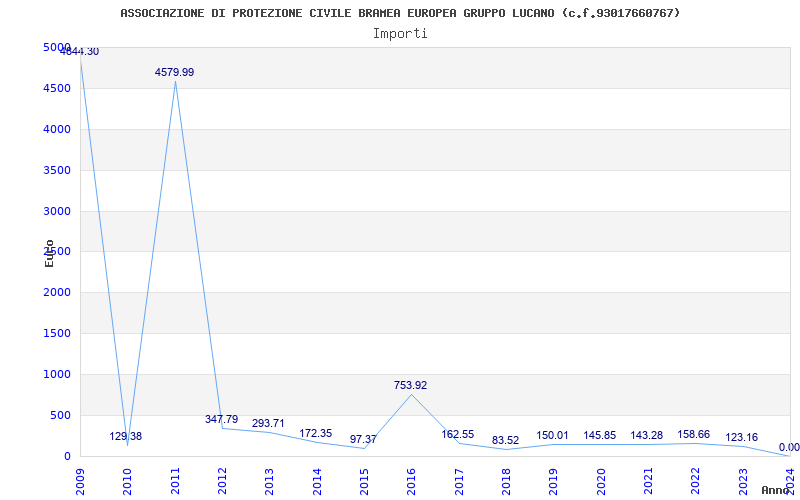Click the 753.92 peak value label
This screenshot has height=500, width=800.
click(x=410, y=385)
